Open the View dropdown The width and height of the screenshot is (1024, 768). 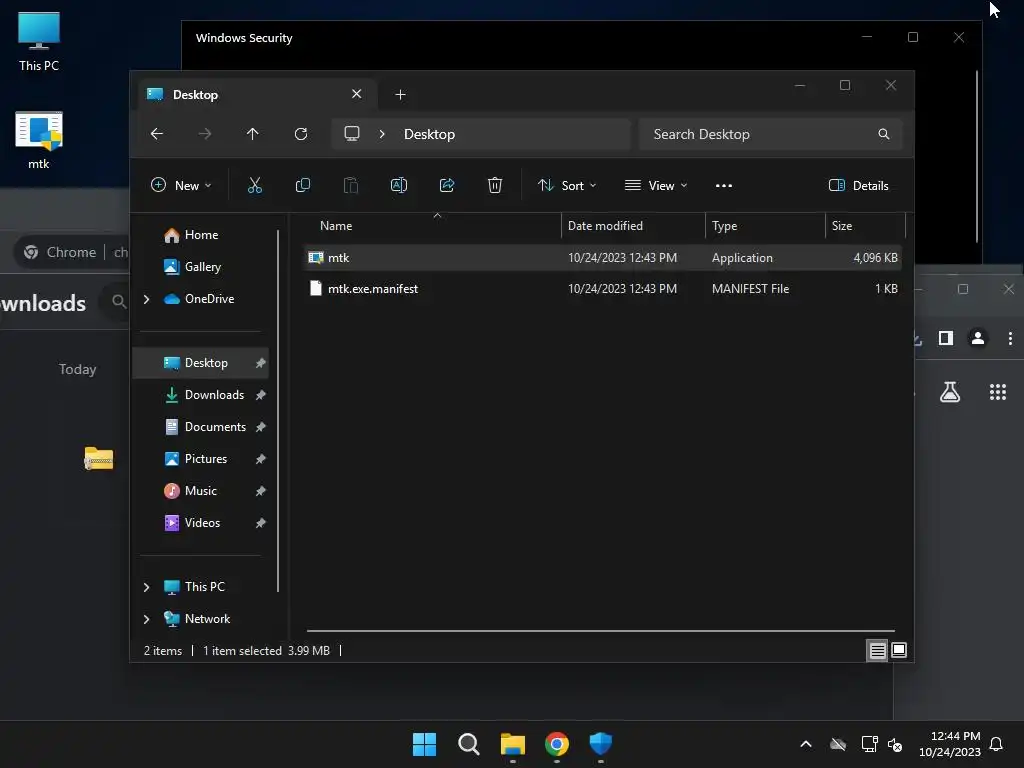pos(656,185)
